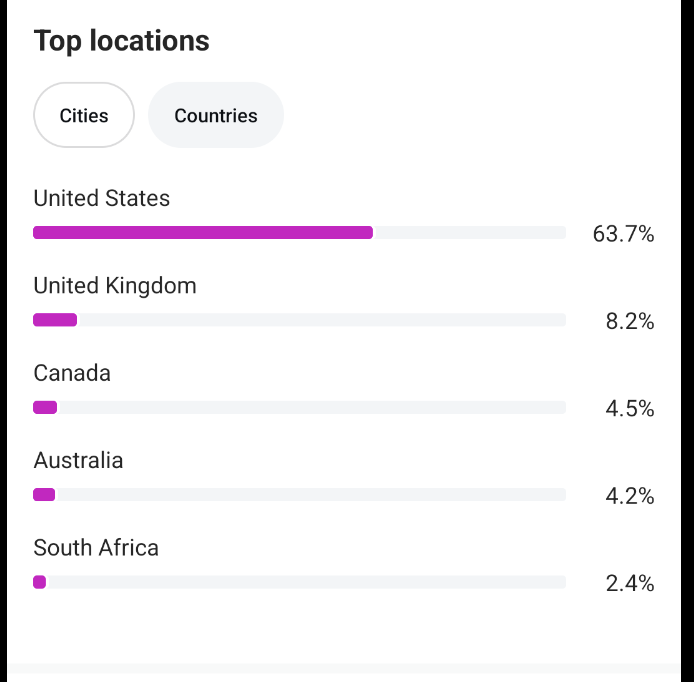Select the Australia country label

[78, 460]
